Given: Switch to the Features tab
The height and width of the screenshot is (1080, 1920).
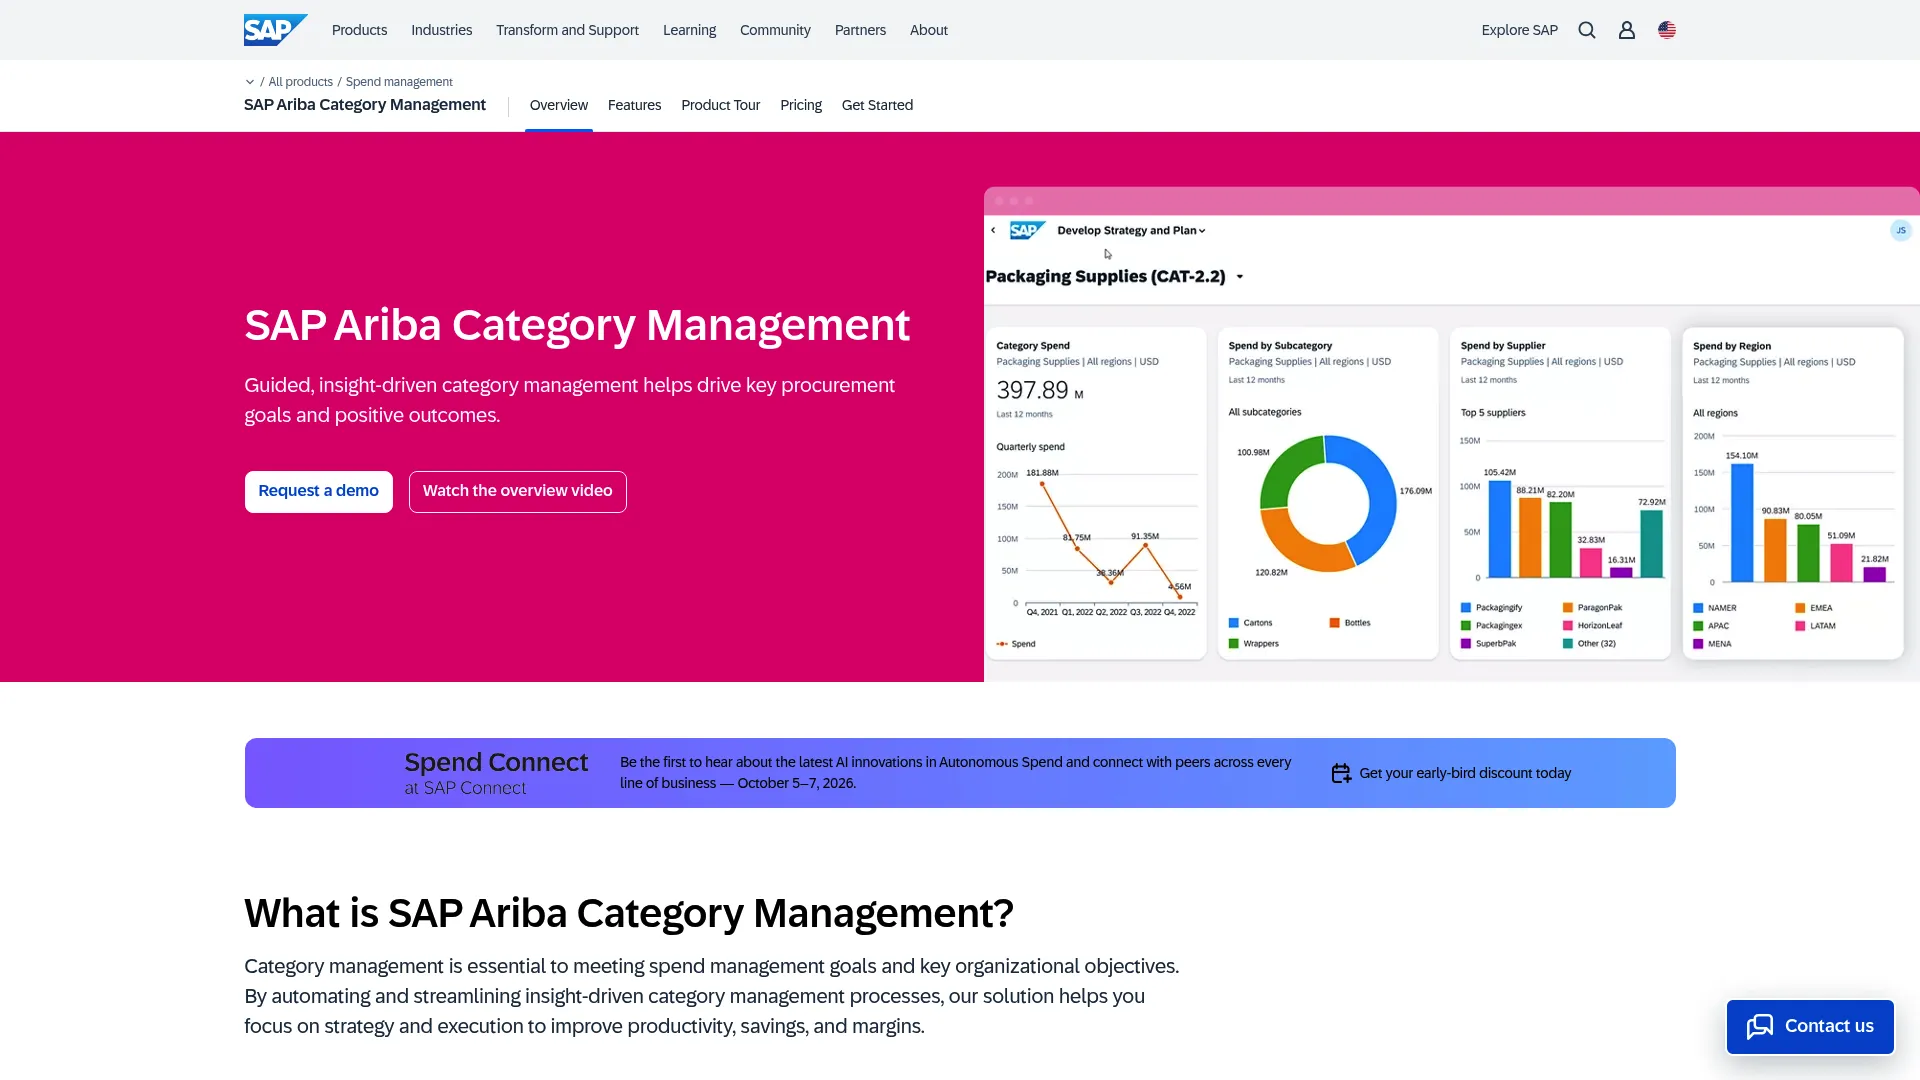Looking at the screenshot, I should click(x=634, y=105).
